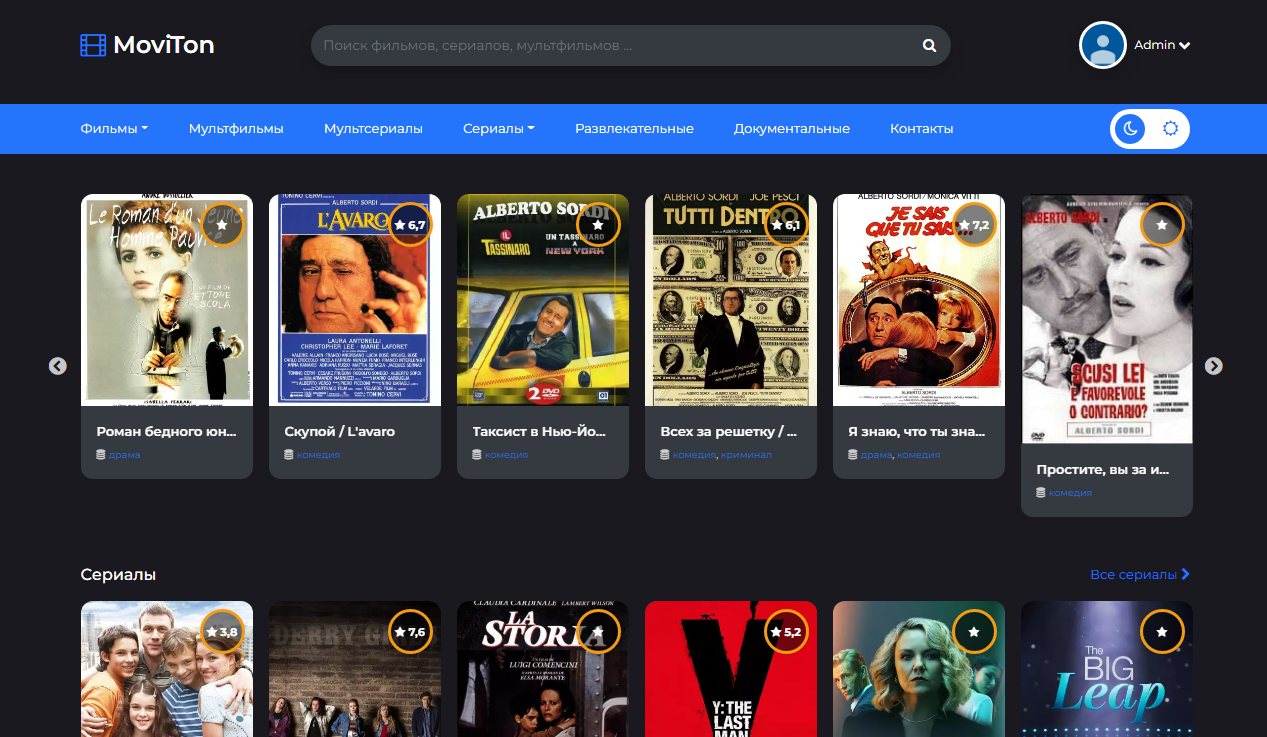Image resolution: width=1267 pixels, height=737 pixels.
Task: Open the Мультфильмы menu item
Action: [236, 129]
